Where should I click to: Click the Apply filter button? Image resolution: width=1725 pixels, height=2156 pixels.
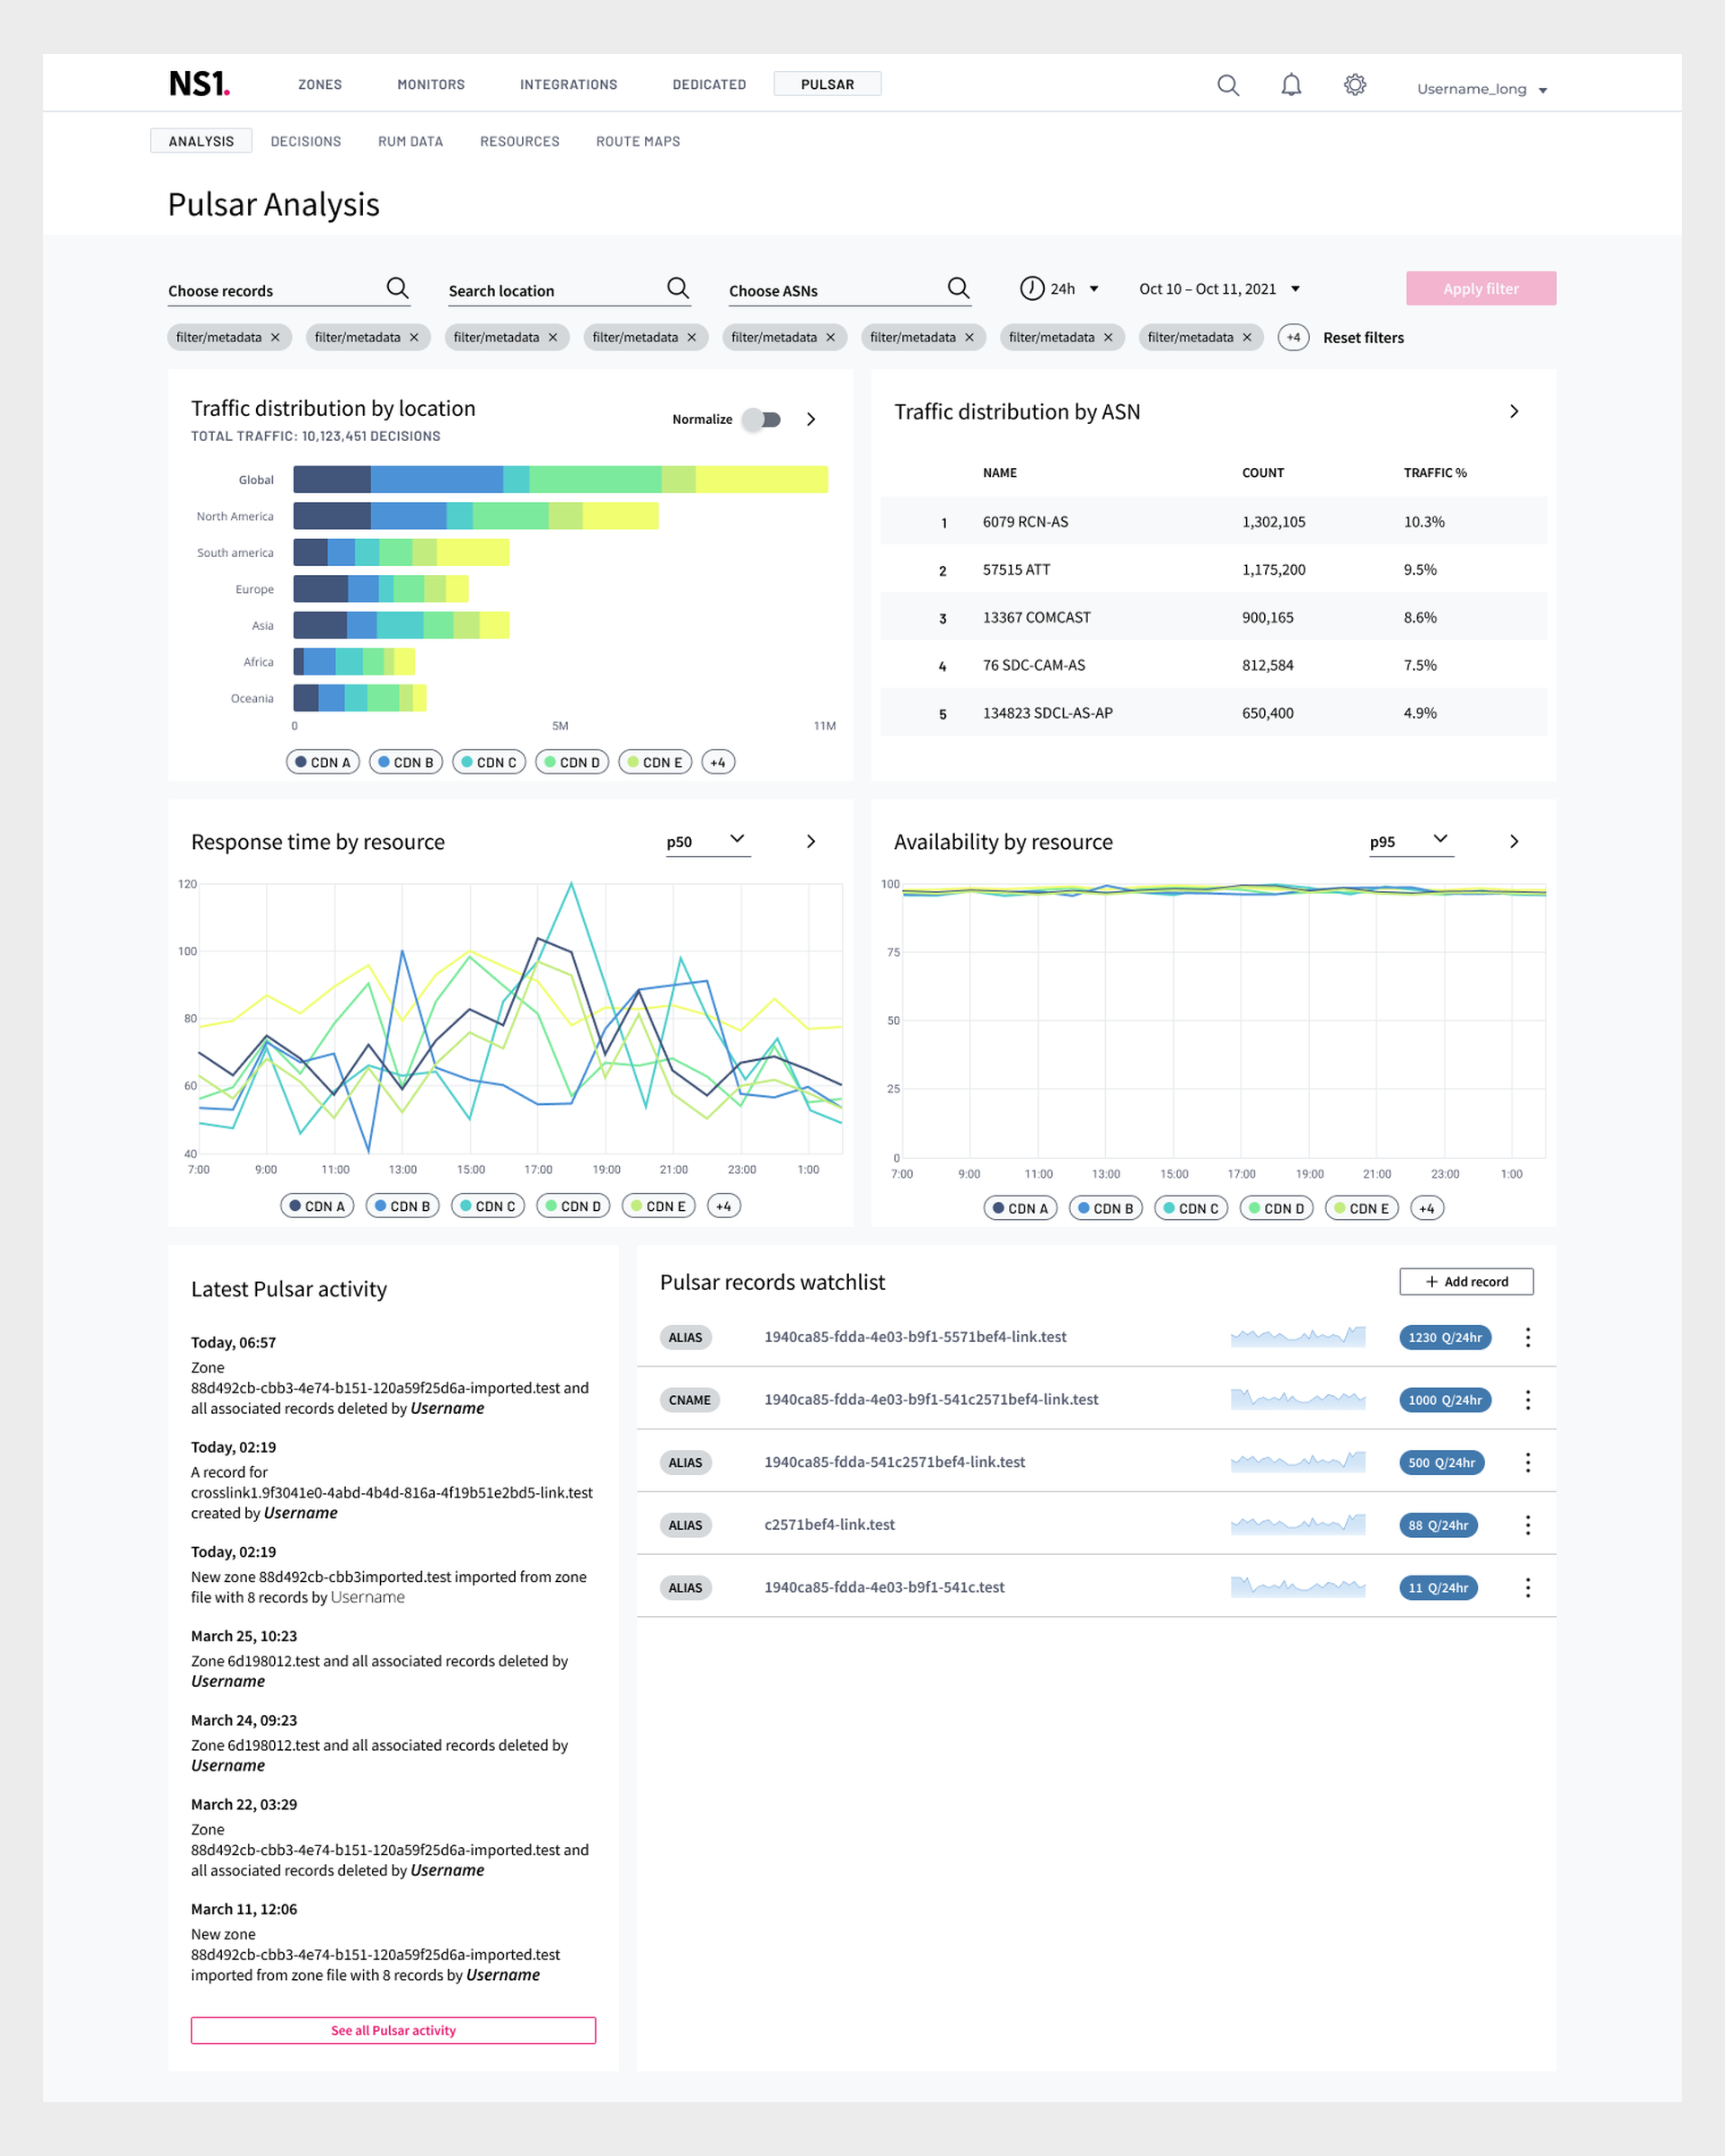(x=1481, y=289)
